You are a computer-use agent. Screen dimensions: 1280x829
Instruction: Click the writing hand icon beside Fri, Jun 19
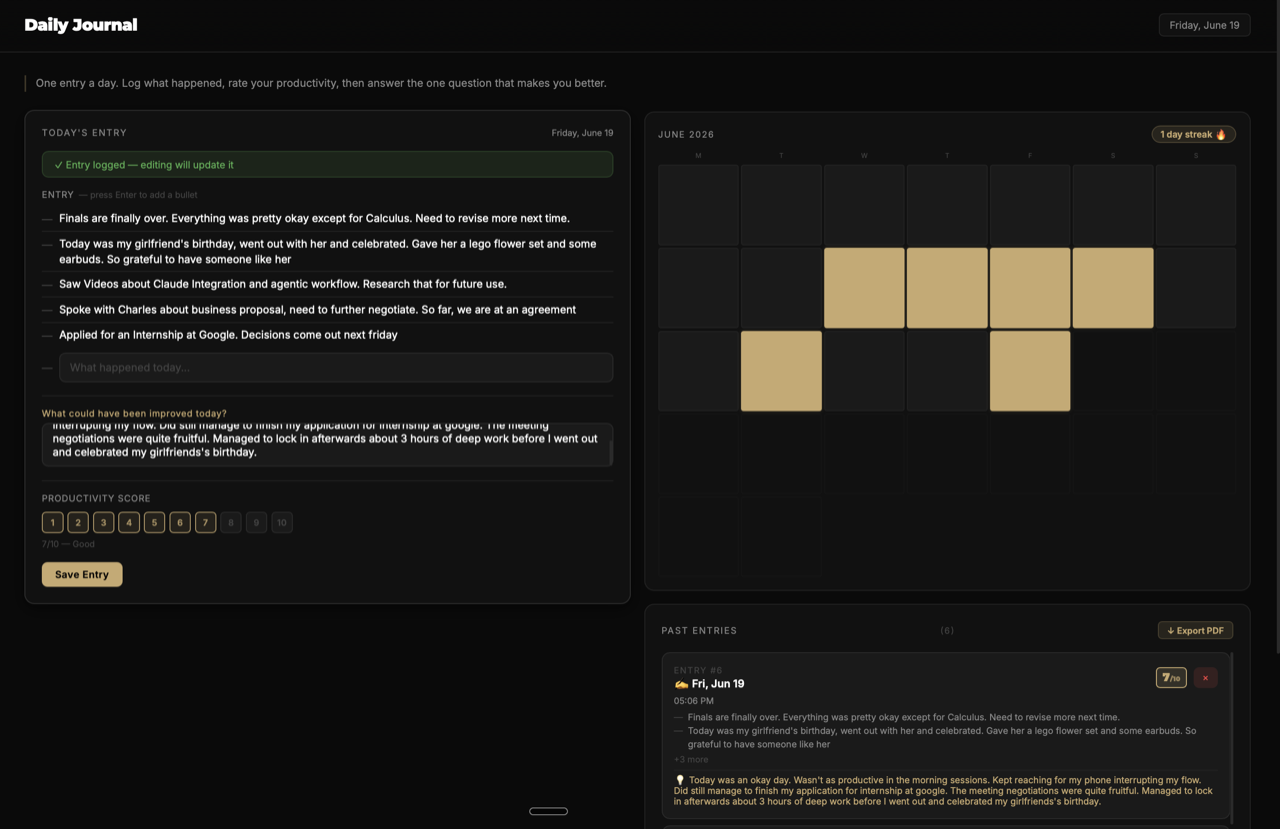point(681,684)
